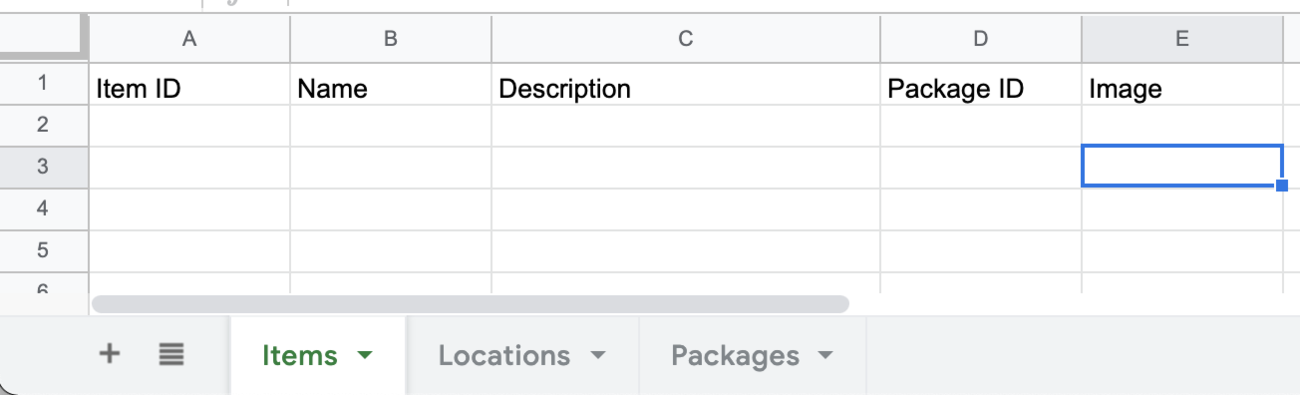Open the Locations tab dropdown arrow

pos(598,355)
